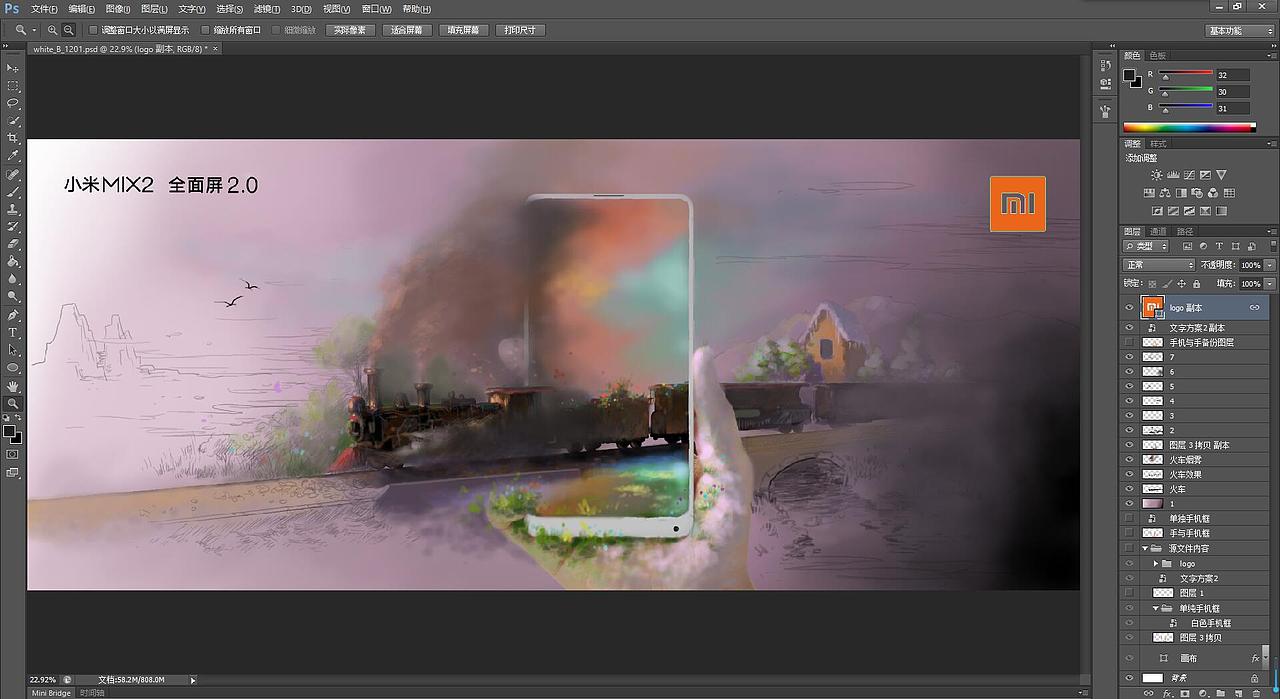
Task: Hide the '背景' layer
Action: [x=1129, y=678]
